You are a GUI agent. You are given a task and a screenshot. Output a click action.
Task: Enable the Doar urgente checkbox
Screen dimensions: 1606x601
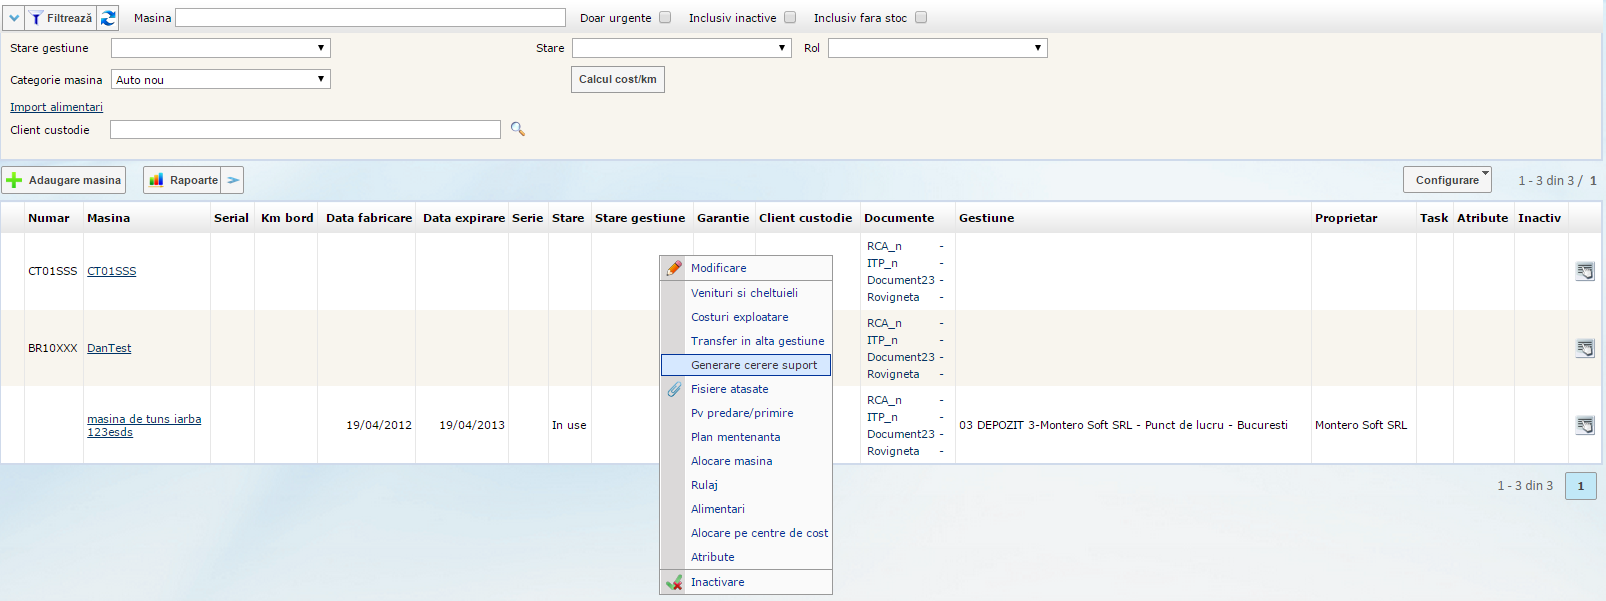pyautogui.click(x=665, y=17)
